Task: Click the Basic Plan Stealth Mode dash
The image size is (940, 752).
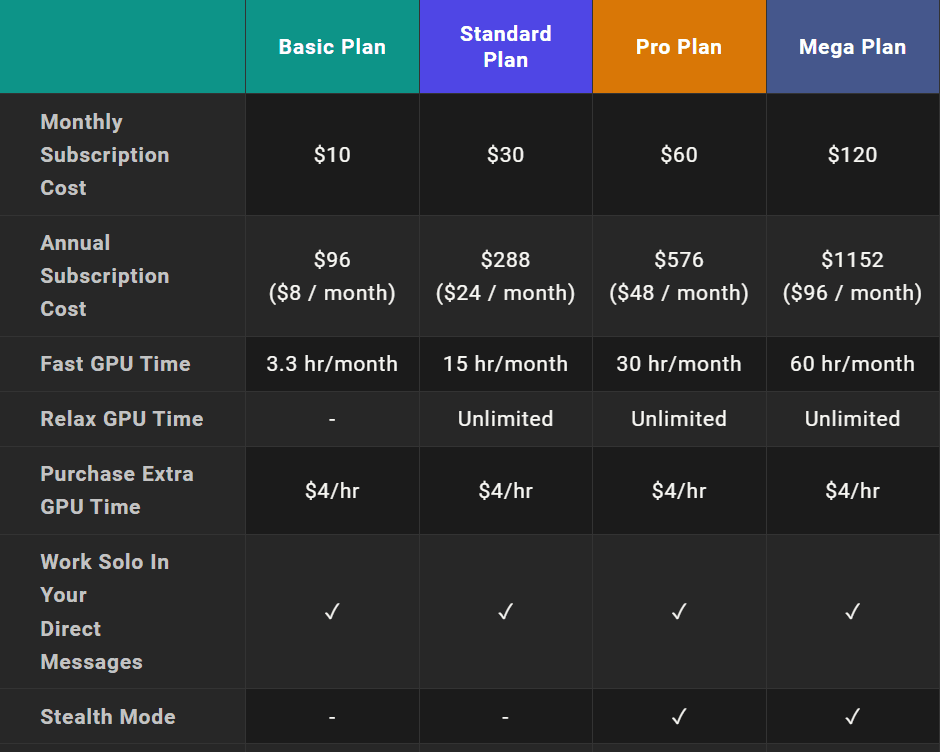Action: click(332, 717)
